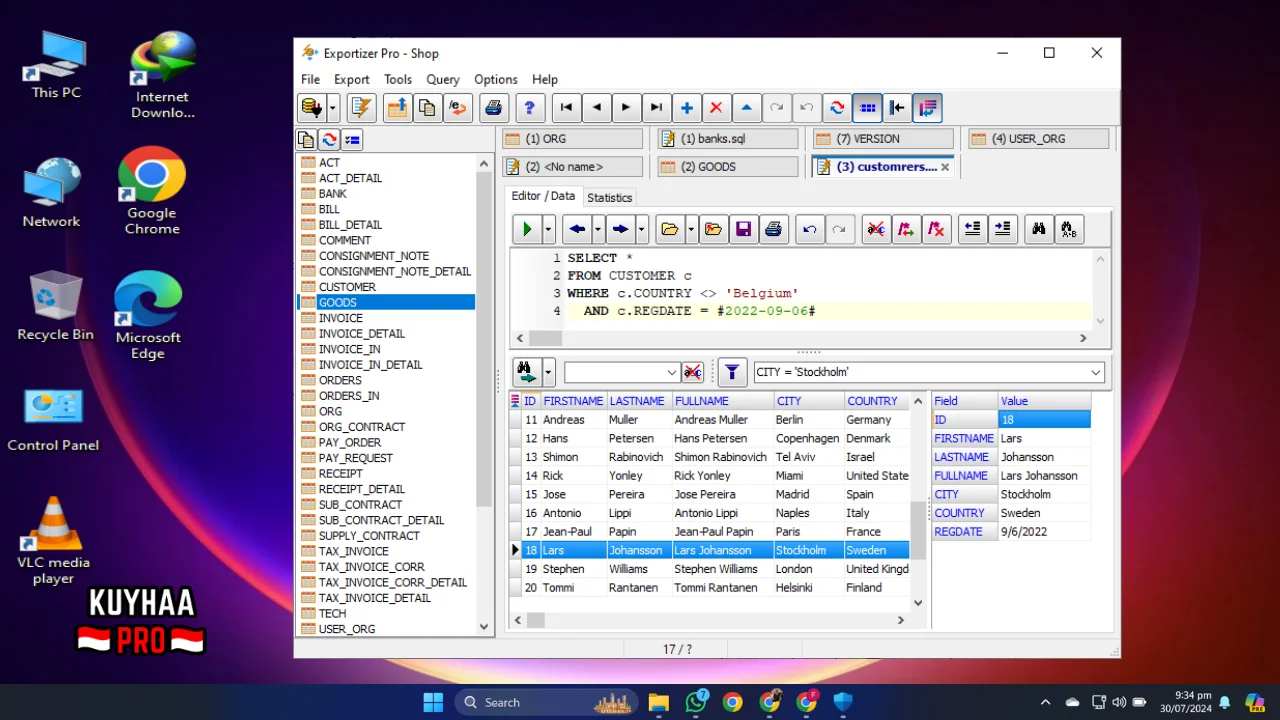Click the table list refresh icon
Viewport: 1280px width, 720px height.
click(329, 140)
